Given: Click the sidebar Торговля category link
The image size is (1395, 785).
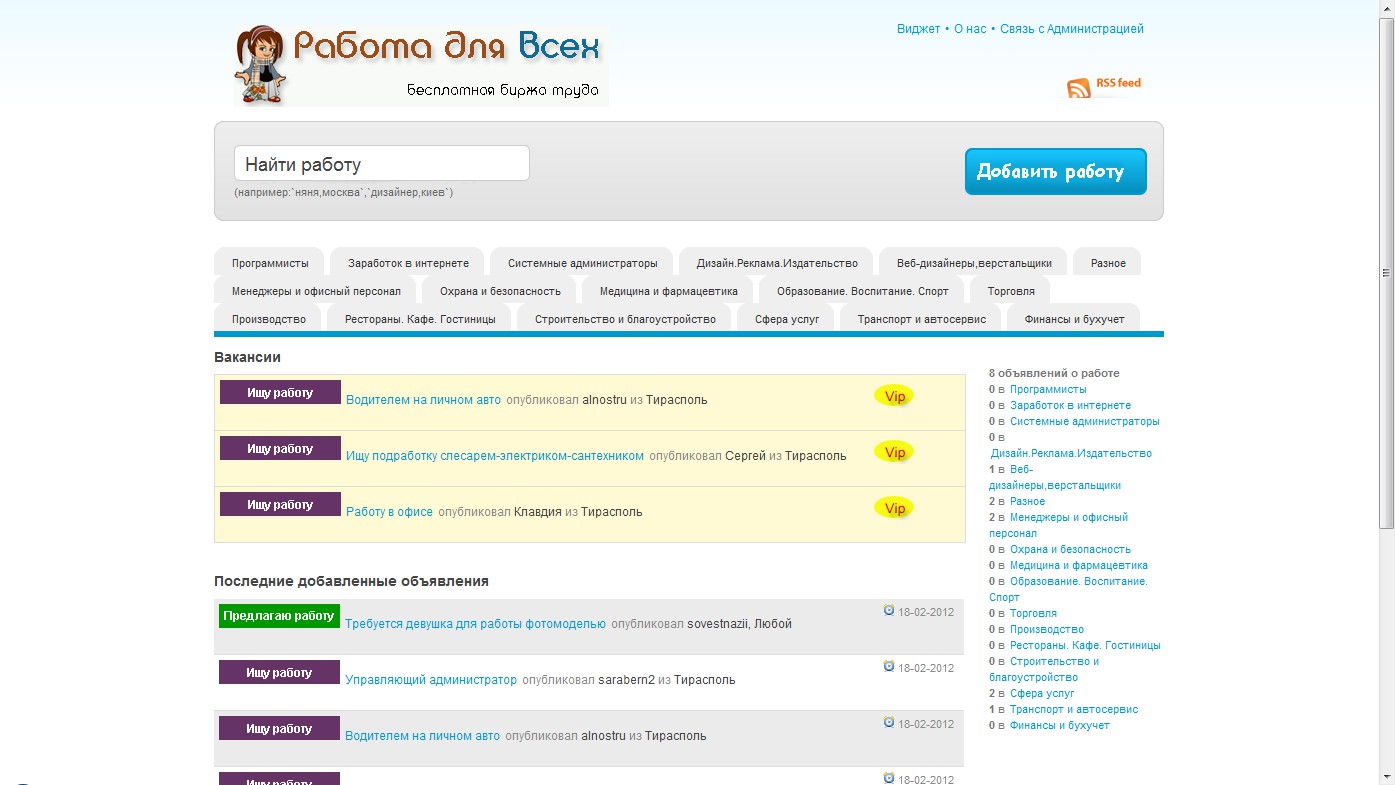Looking at the screenshot, I should 1033,613.
